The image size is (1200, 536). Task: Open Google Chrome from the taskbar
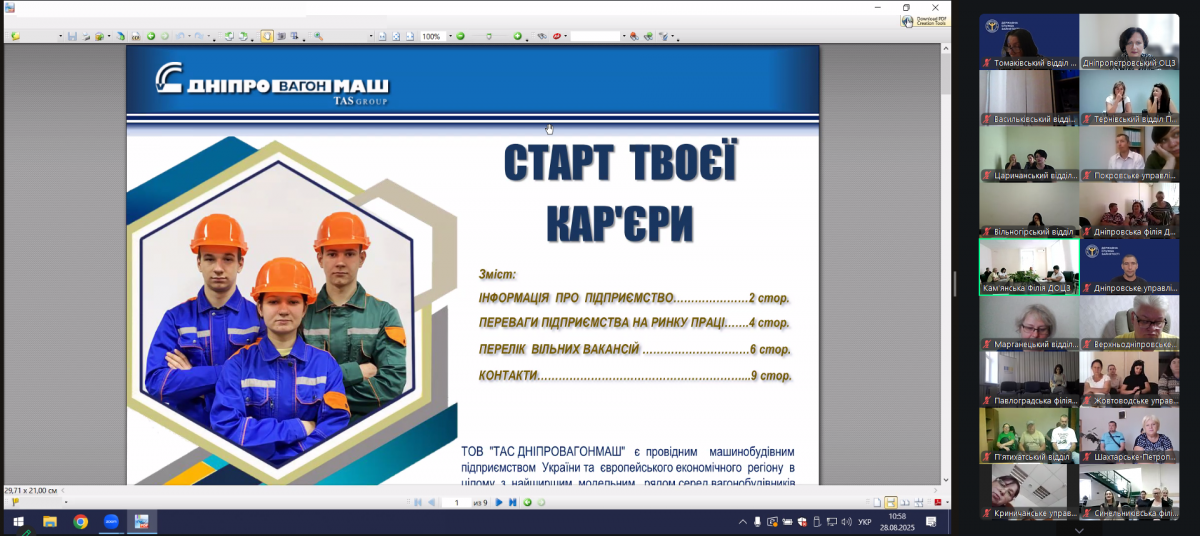(x=80, y=522)
